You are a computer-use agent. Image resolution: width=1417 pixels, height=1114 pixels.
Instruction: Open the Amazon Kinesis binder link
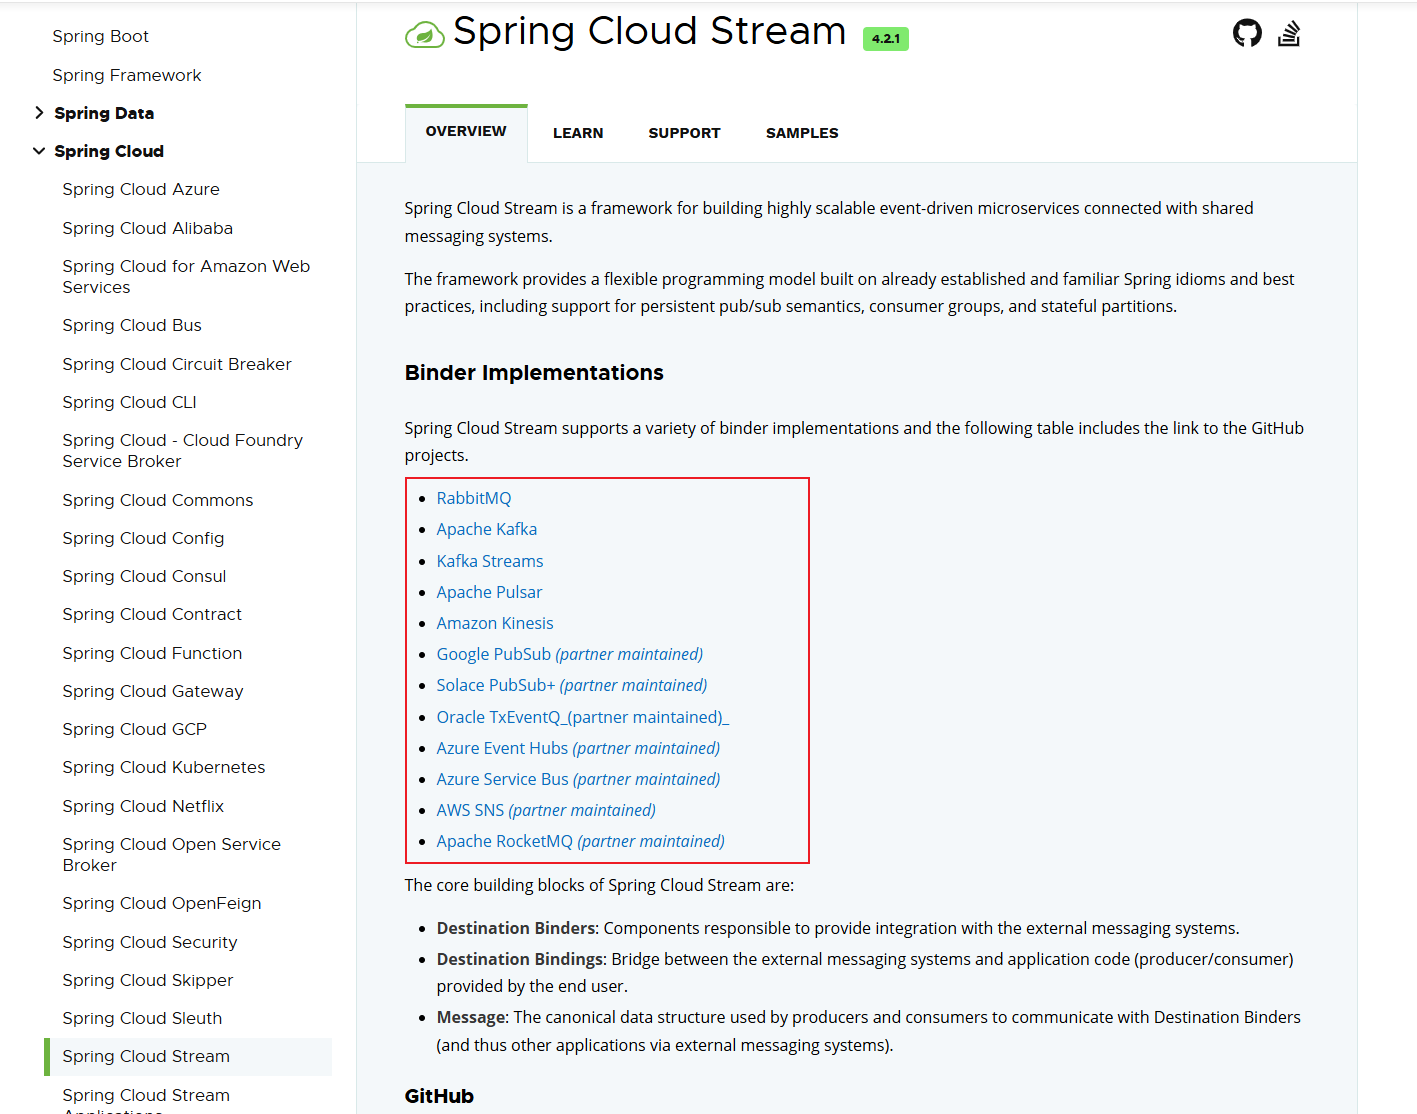tap(495, 623)
